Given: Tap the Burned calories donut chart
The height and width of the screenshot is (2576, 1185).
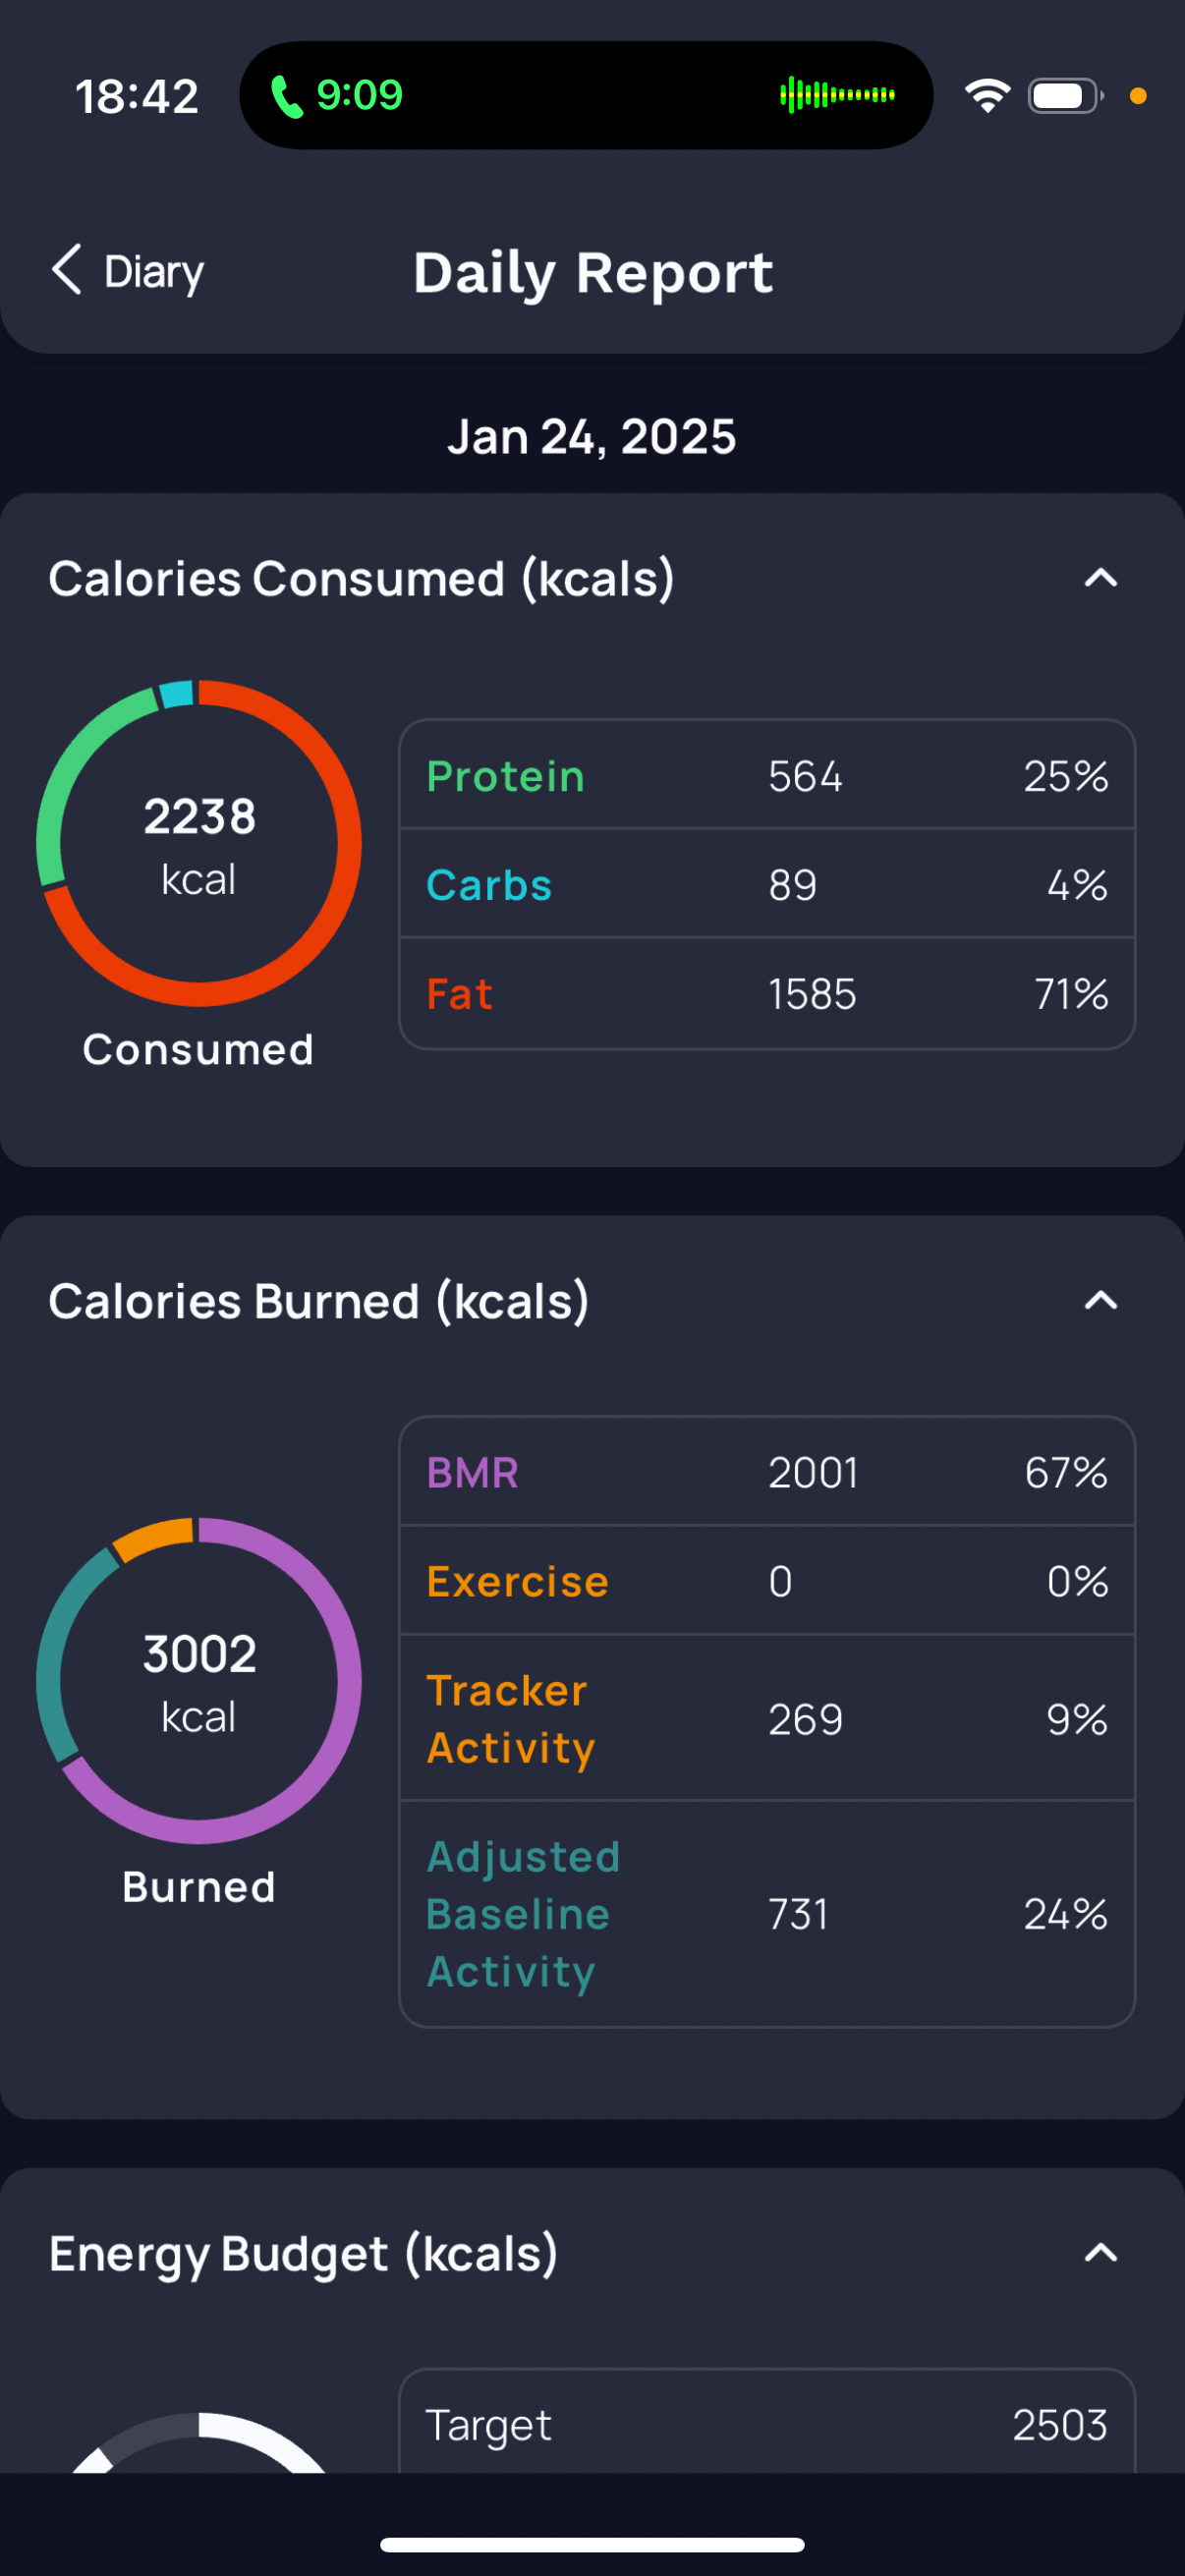Looking at the screenshot, I should [x=199, y=1680].
